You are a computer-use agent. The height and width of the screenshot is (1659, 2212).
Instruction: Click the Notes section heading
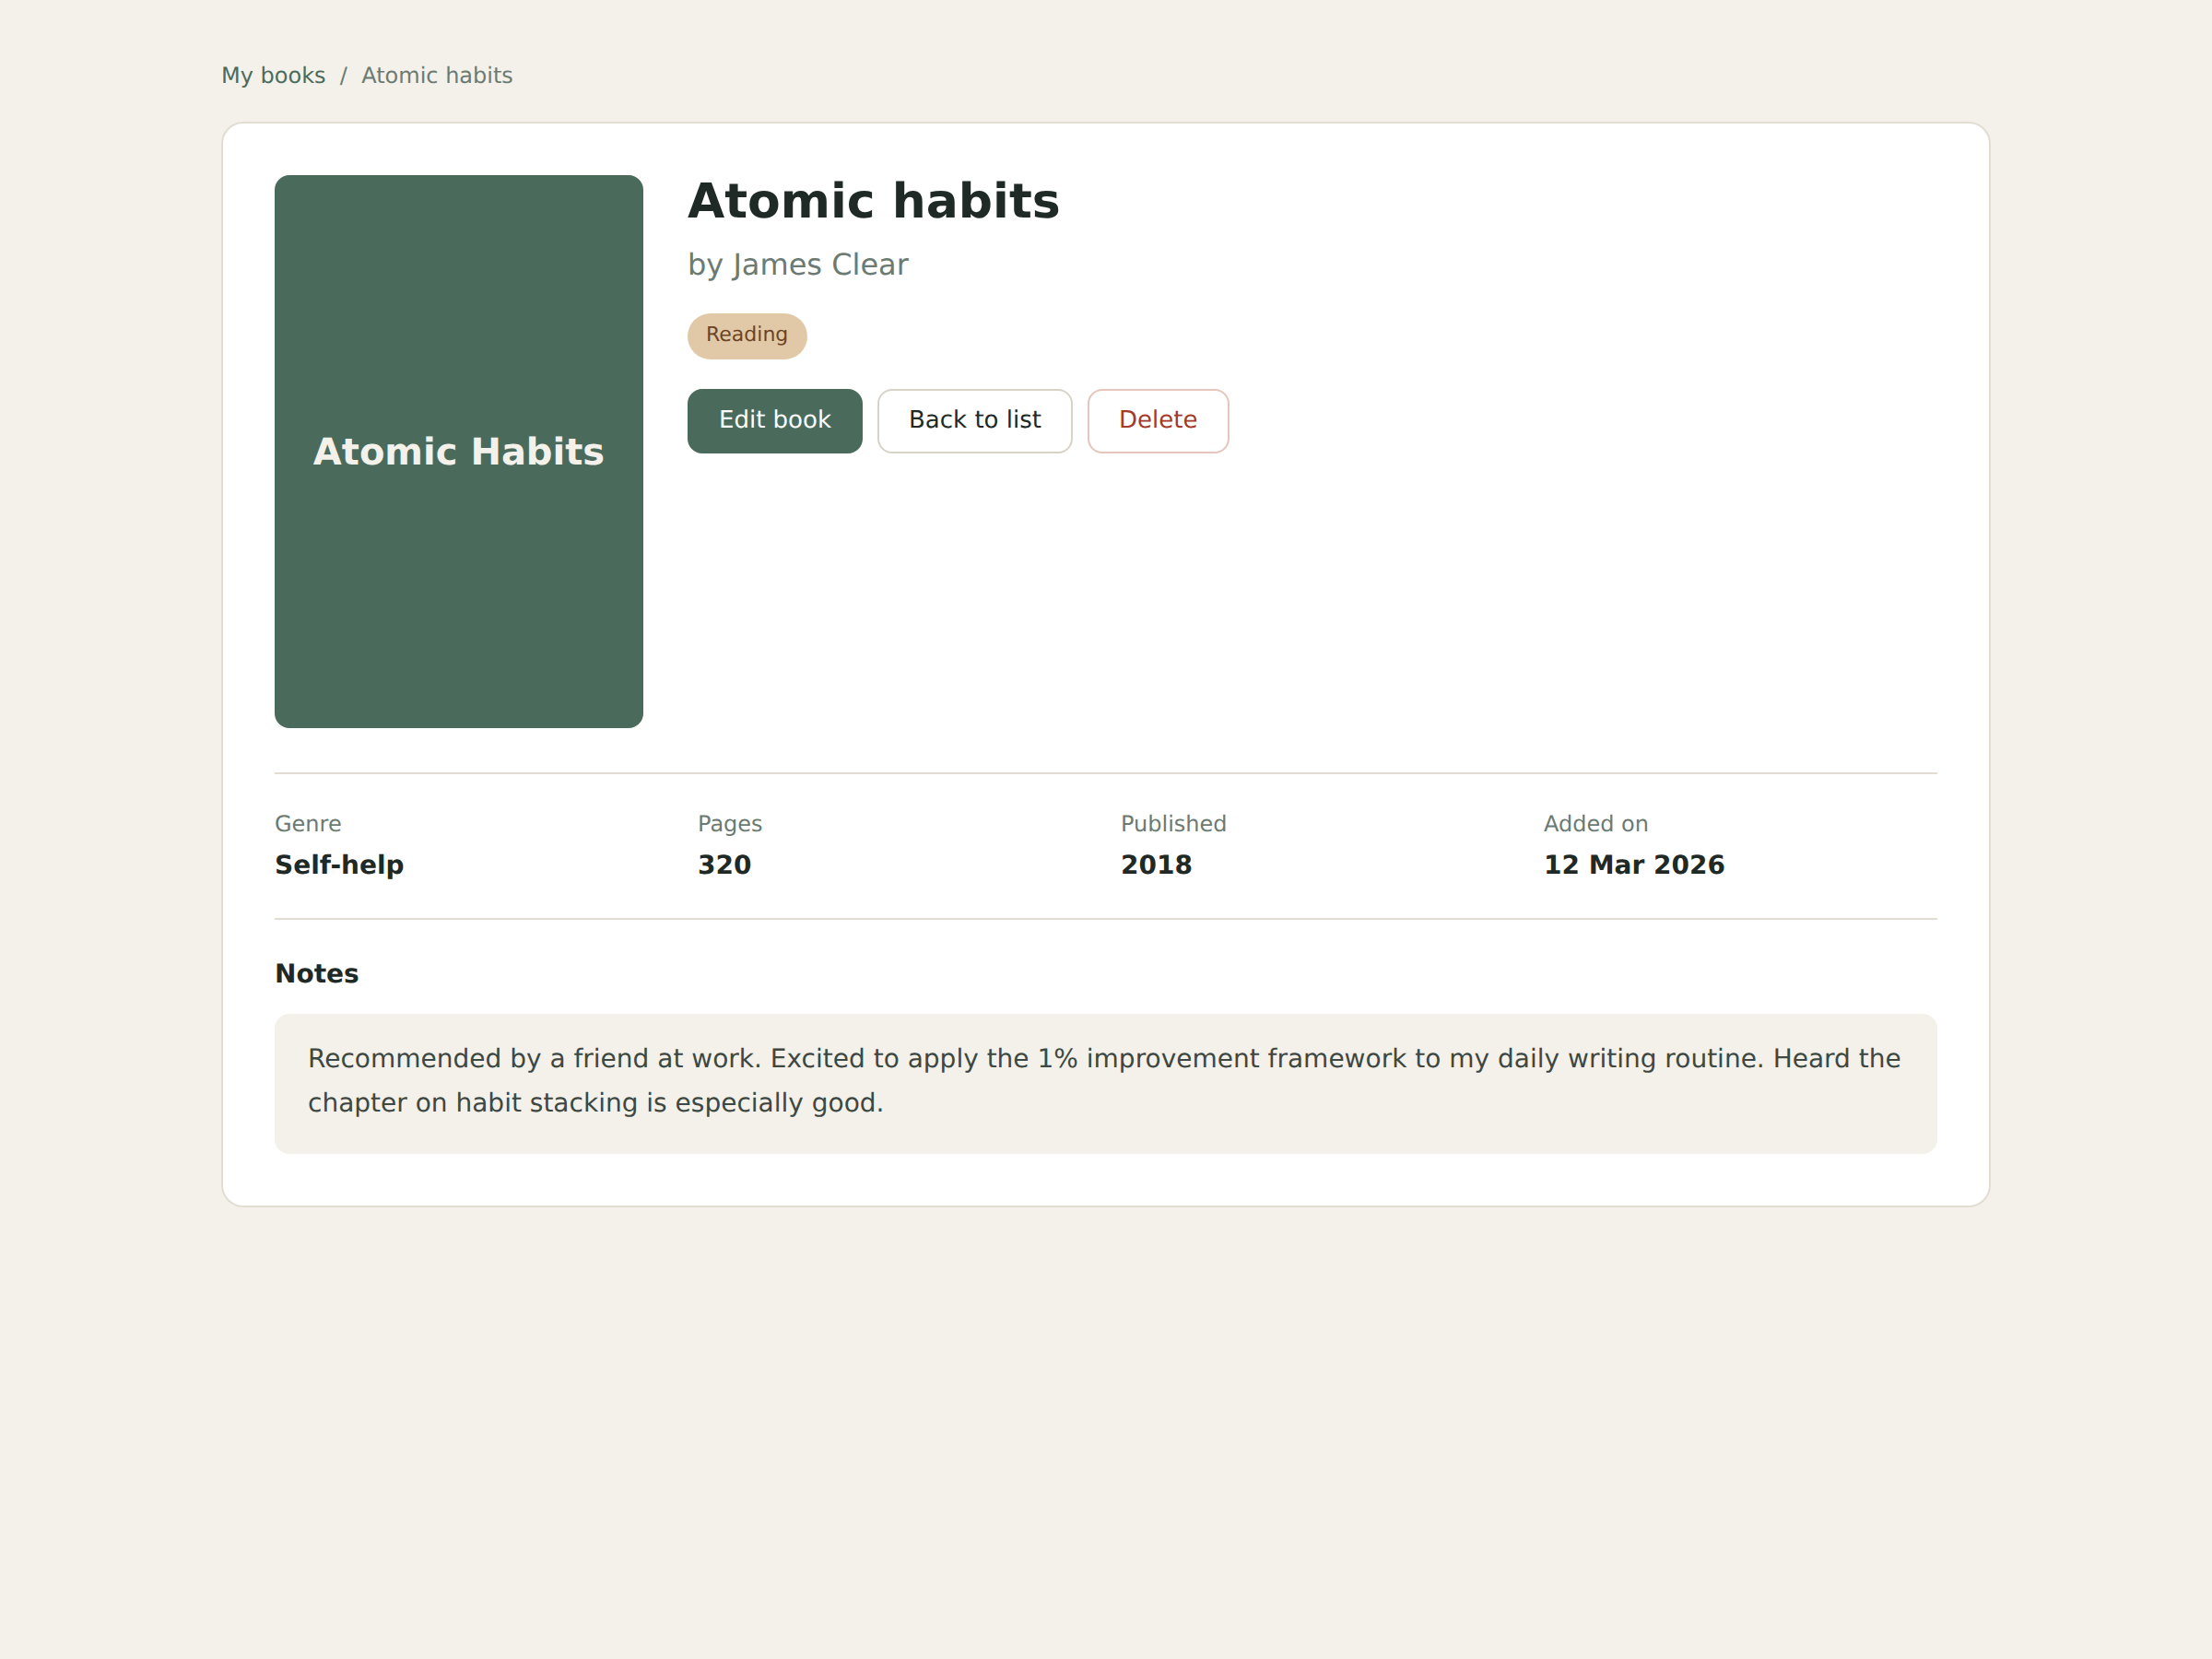pos(316,974)
